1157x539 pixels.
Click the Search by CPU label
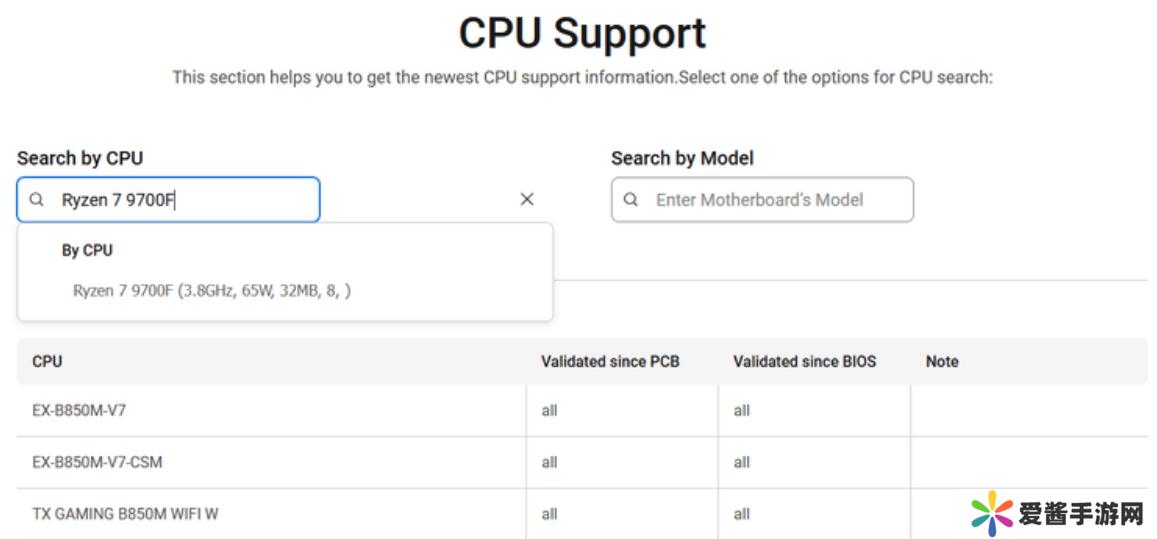click(x=80, y=158)
